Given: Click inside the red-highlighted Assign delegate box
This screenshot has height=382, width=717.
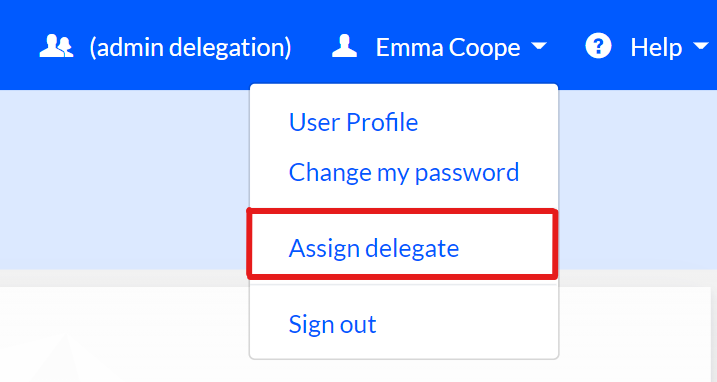Looking at the screenshot, I should click(x=402, y=244).
